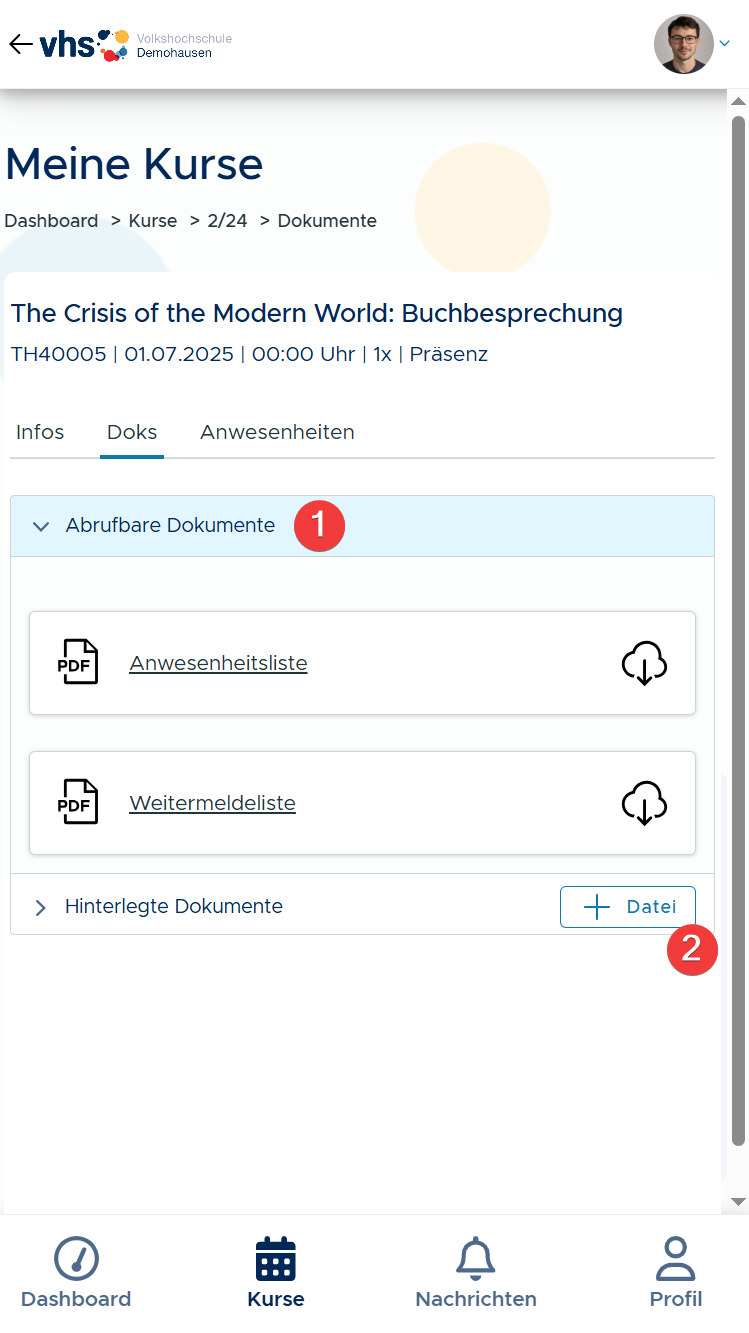The width and height of the screenshot is (749, 1333).
Task: Click the Dokumente breadcrumb
Action: 327,221
